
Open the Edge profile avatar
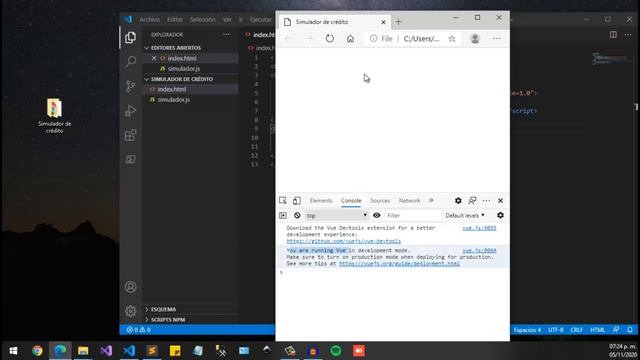[475, 38]
